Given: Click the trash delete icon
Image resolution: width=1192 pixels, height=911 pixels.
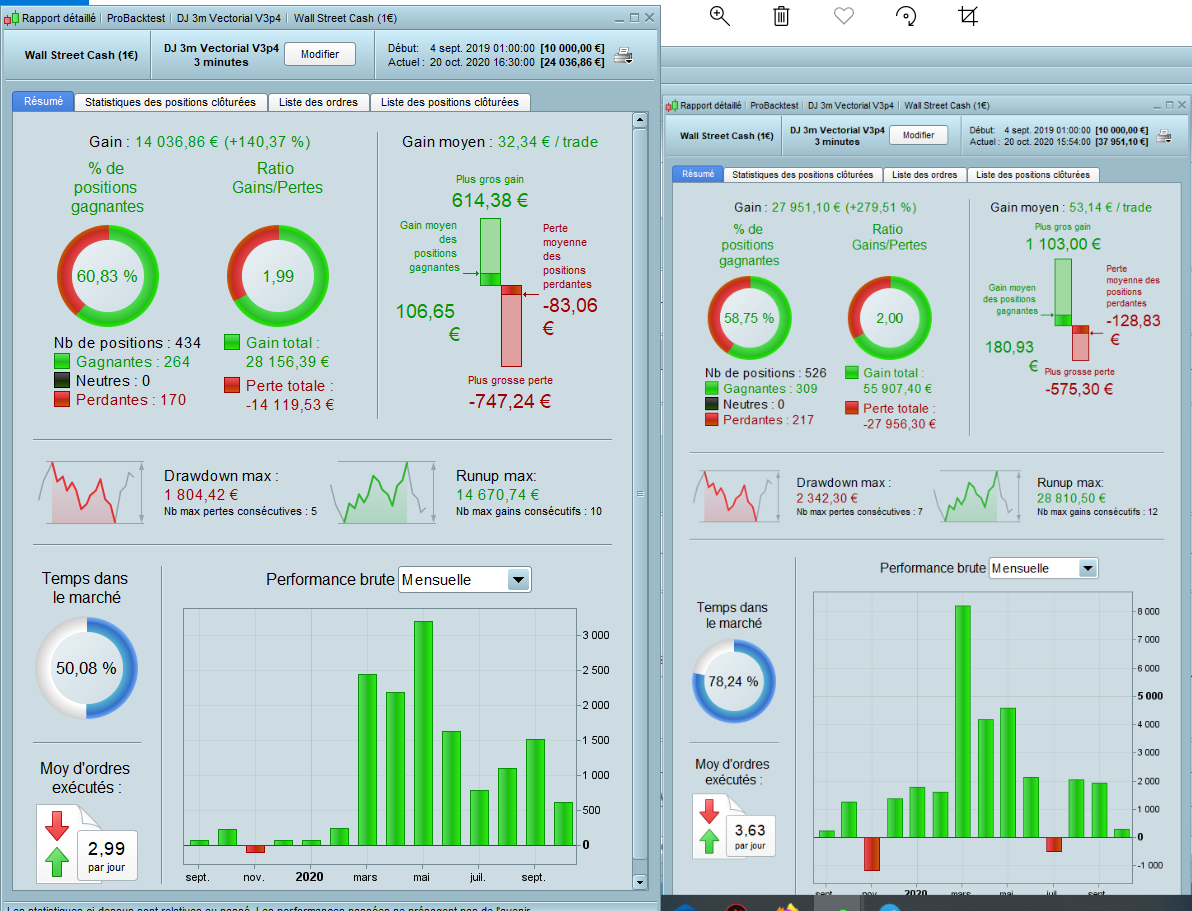Looking at the screenshot, I should 781,16.
